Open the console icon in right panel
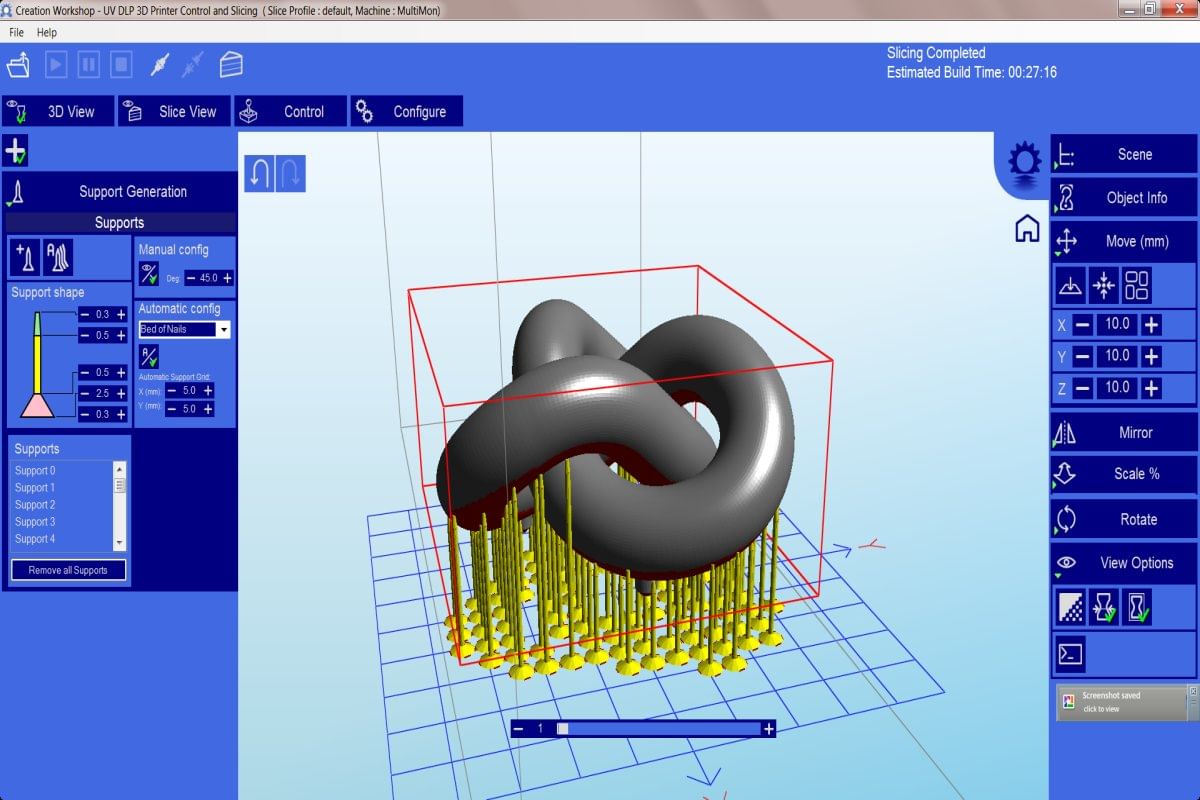 1071,654
